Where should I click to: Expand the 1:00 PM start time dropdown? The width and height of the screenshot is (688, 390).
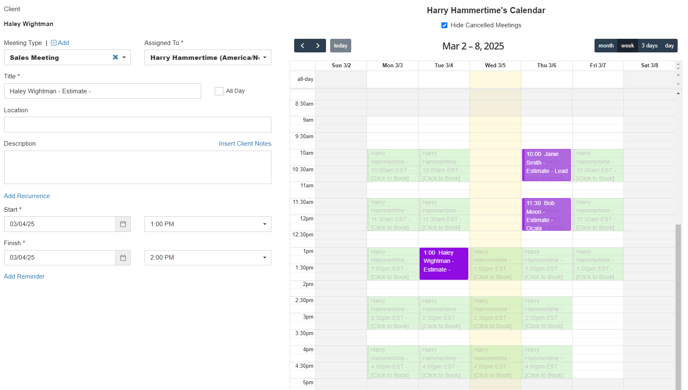coord(208,224)
